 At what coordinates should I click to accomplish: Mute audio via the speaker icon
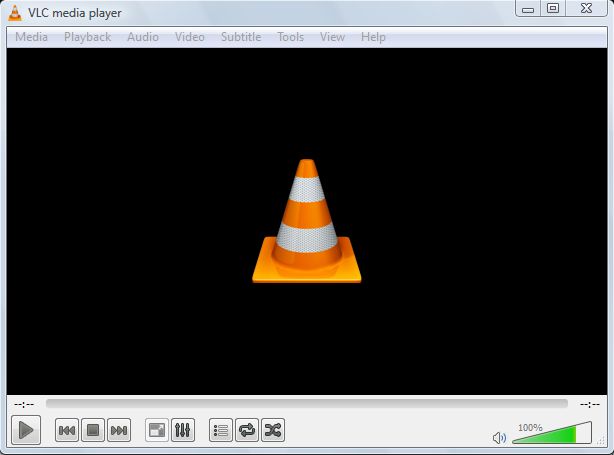pos(499,437)
